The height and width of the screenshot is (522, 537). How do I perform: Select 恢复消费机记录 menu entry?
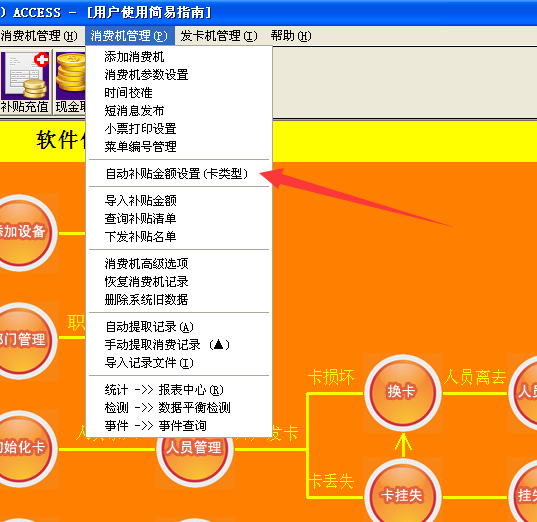point(179,282)
